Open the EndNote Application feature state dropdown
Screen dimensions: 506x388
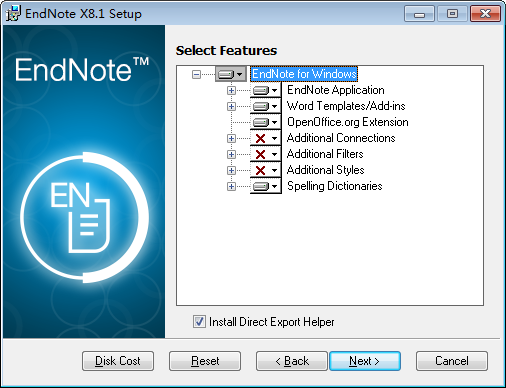[x=266, y=90]
